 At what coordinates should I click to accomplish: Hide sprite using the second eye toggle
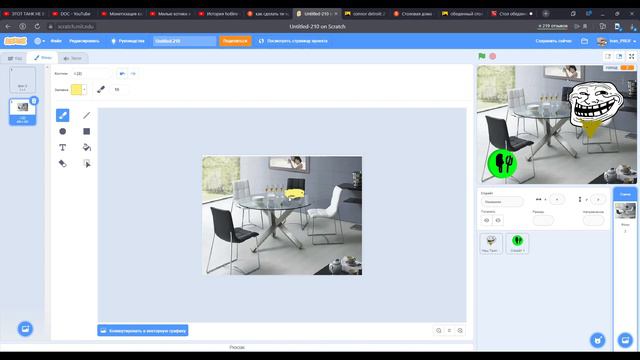click(x=498, y=220)
